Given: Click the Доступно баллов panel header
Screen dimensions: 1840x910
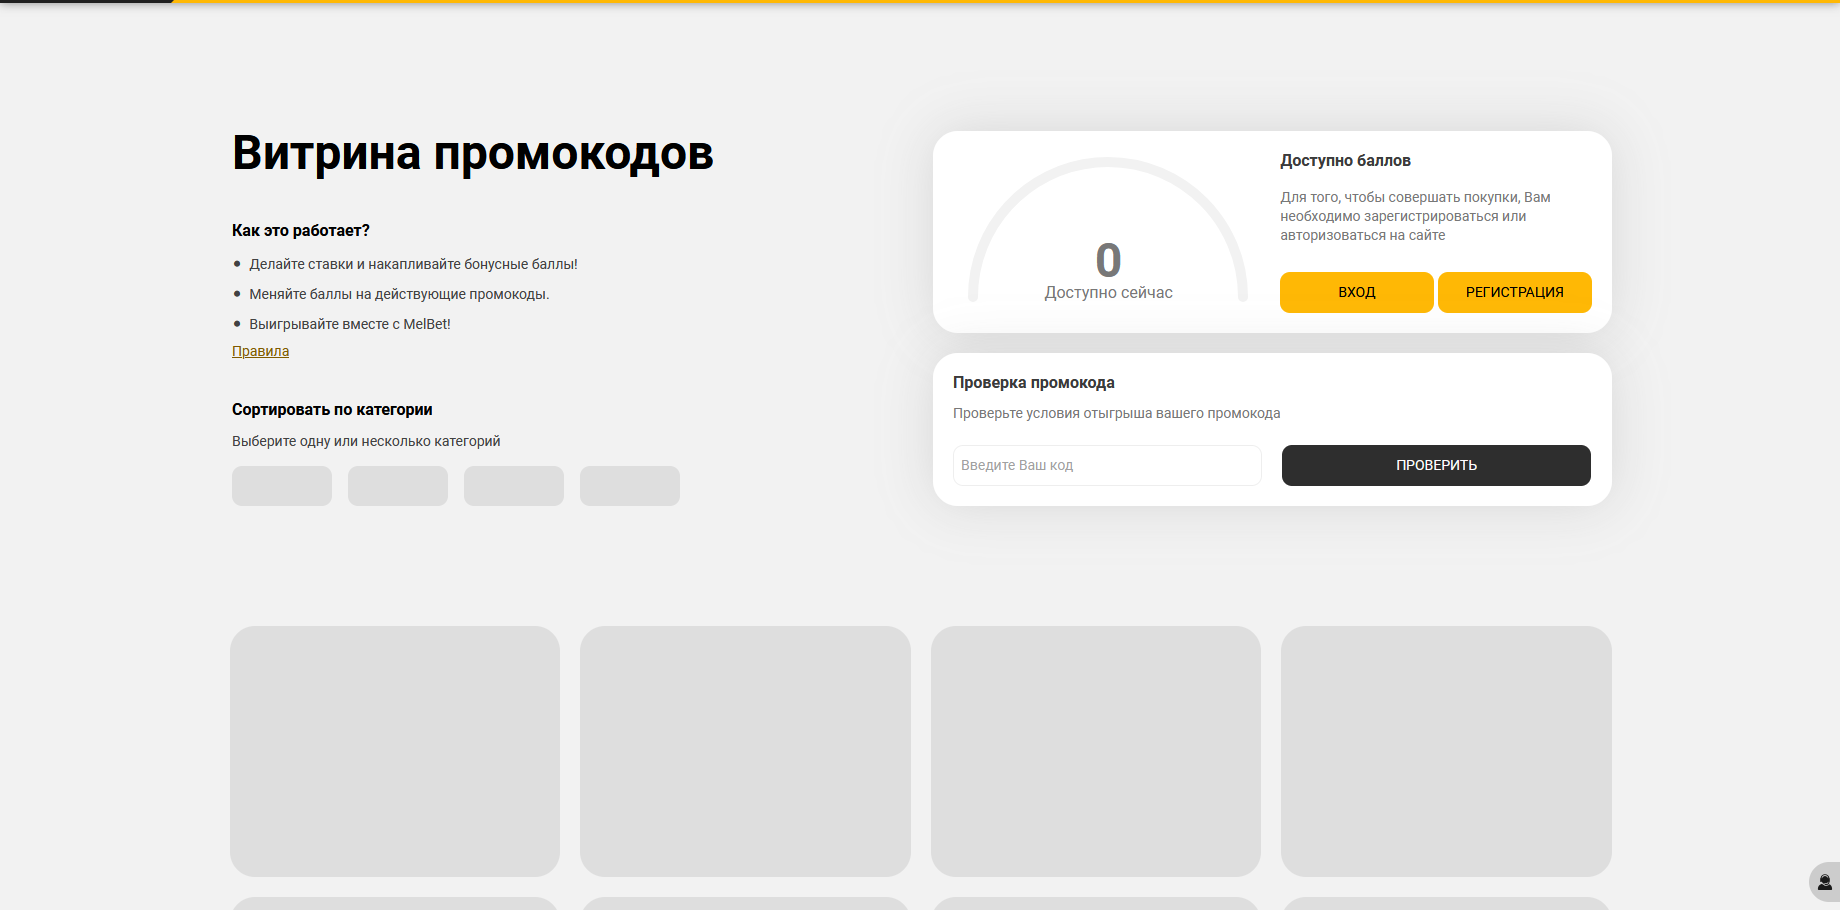Looking at the screenshot, I should point(1344,160).
